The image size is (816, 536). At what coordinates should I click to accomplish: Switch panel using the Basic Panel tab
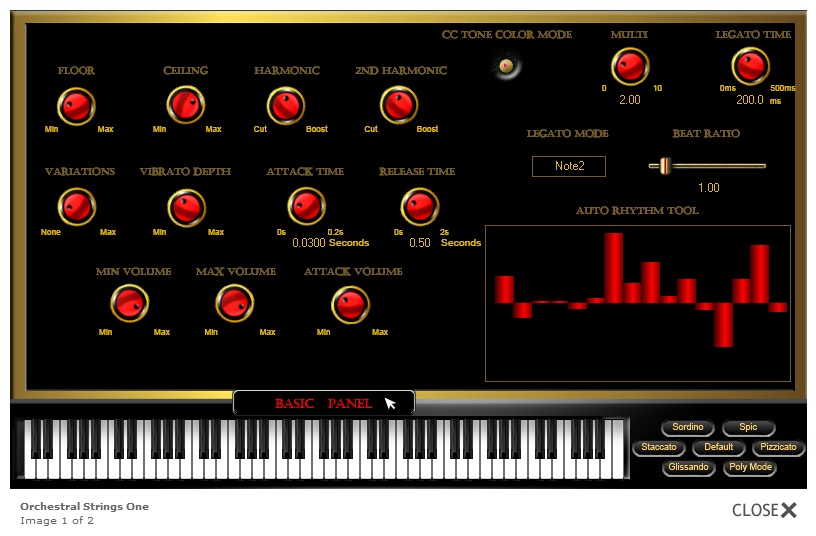click(323, 403)
